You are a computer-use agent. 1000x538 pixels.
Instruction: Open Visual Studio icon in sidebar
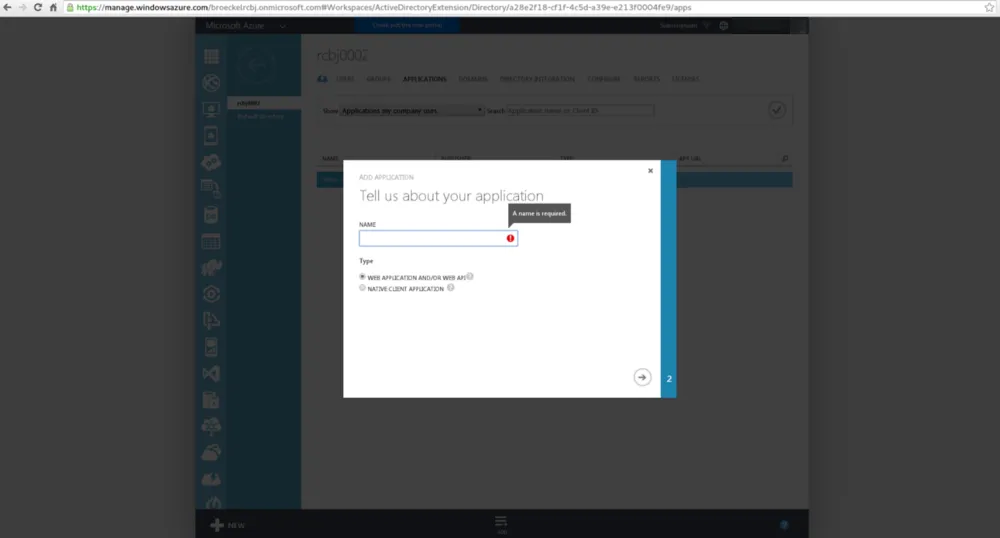point(211,374)
